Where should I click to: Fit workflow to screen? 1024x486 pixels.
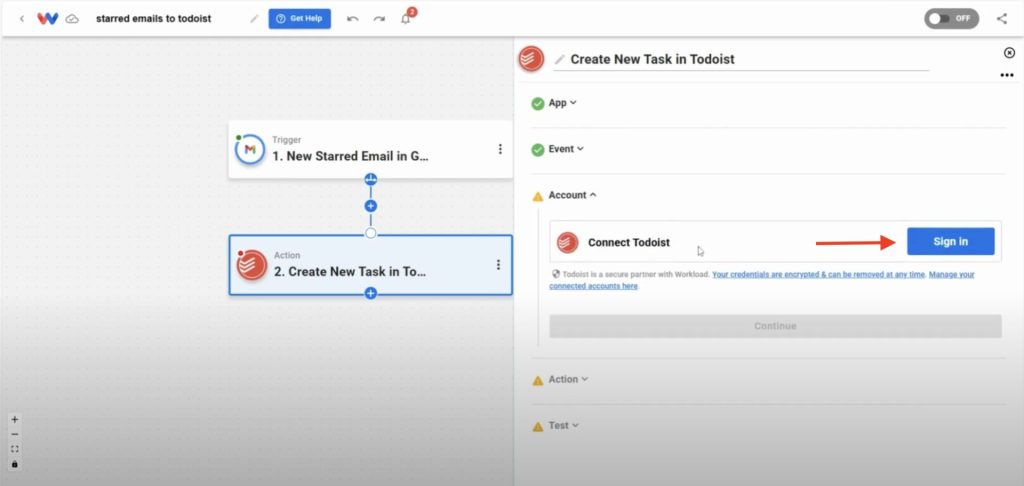point(15,449)
